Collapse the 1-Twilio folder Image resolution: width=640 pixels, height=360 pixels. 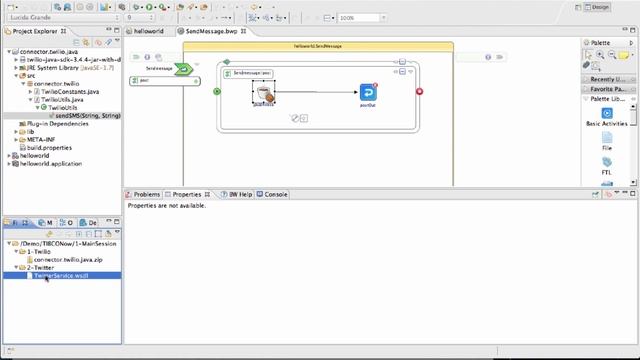[16, 251]
